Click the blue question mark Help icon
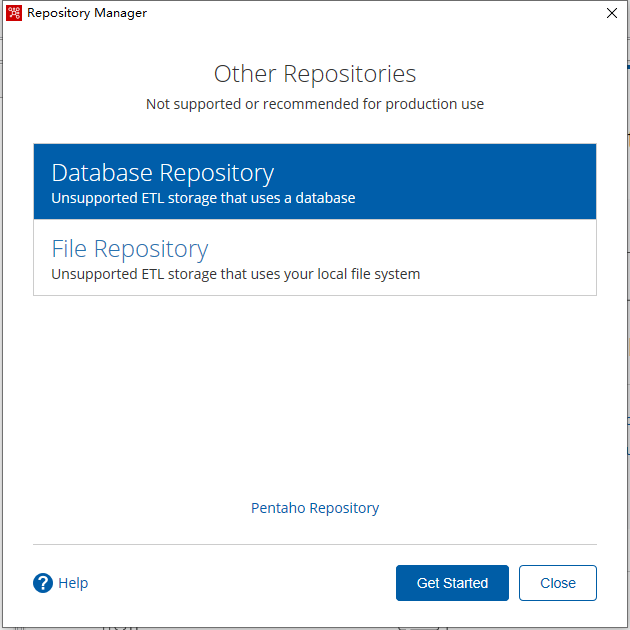 click(x=43, y=583)
